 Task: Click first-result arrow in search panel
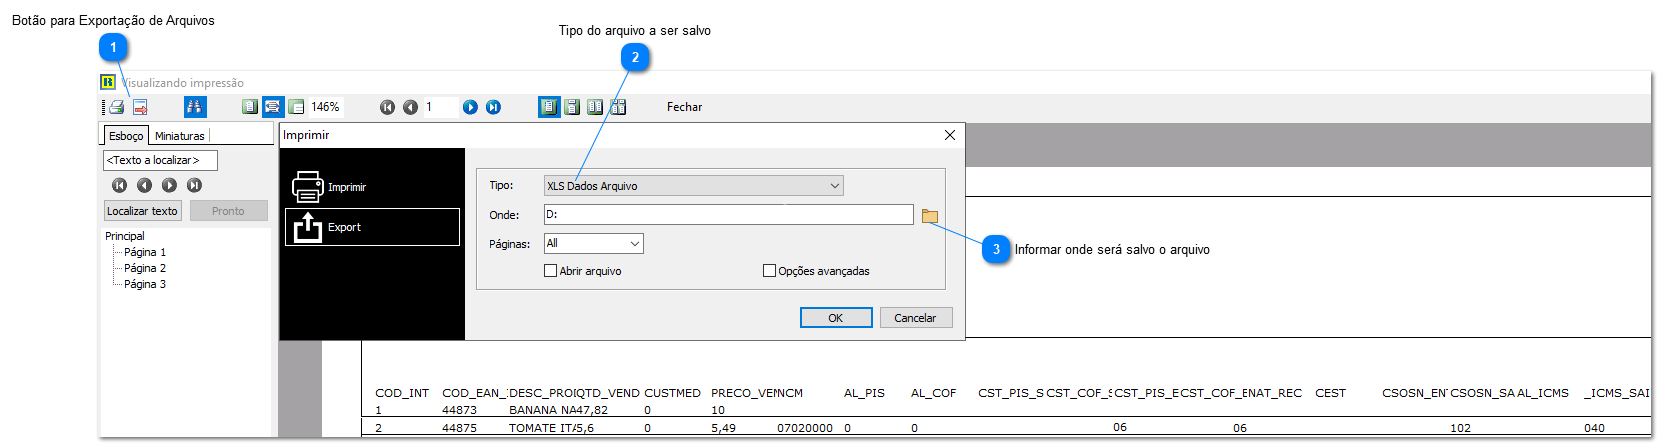119,185
